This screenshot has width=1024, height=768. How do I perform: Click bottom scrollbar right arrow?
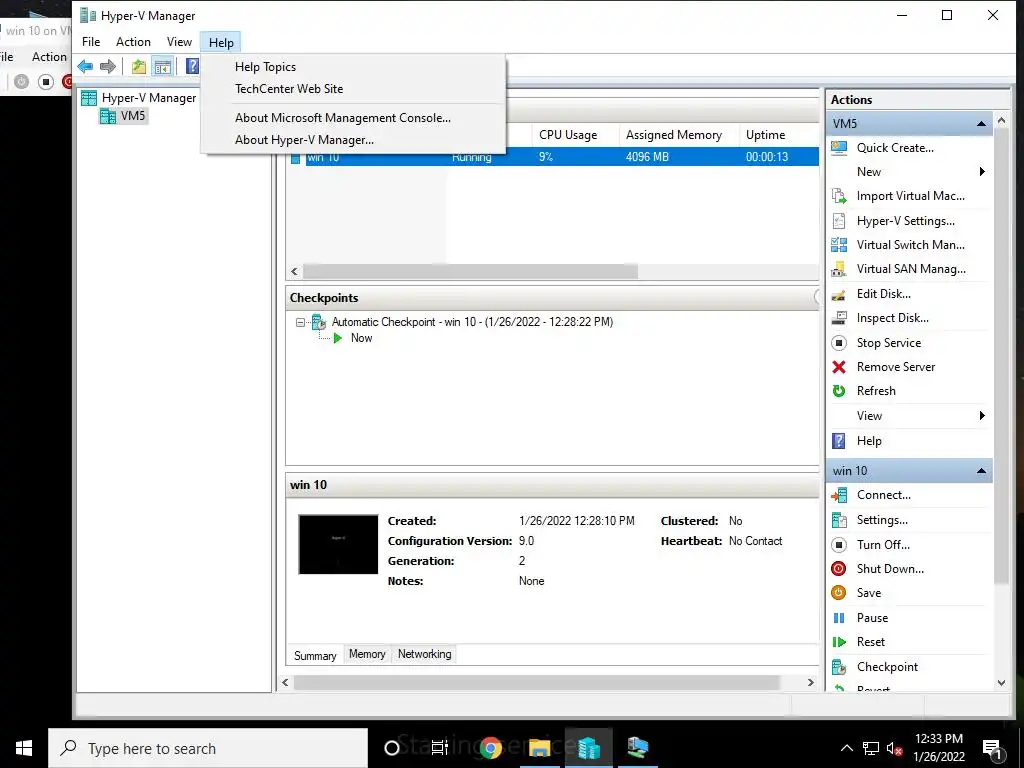[810, 682]
